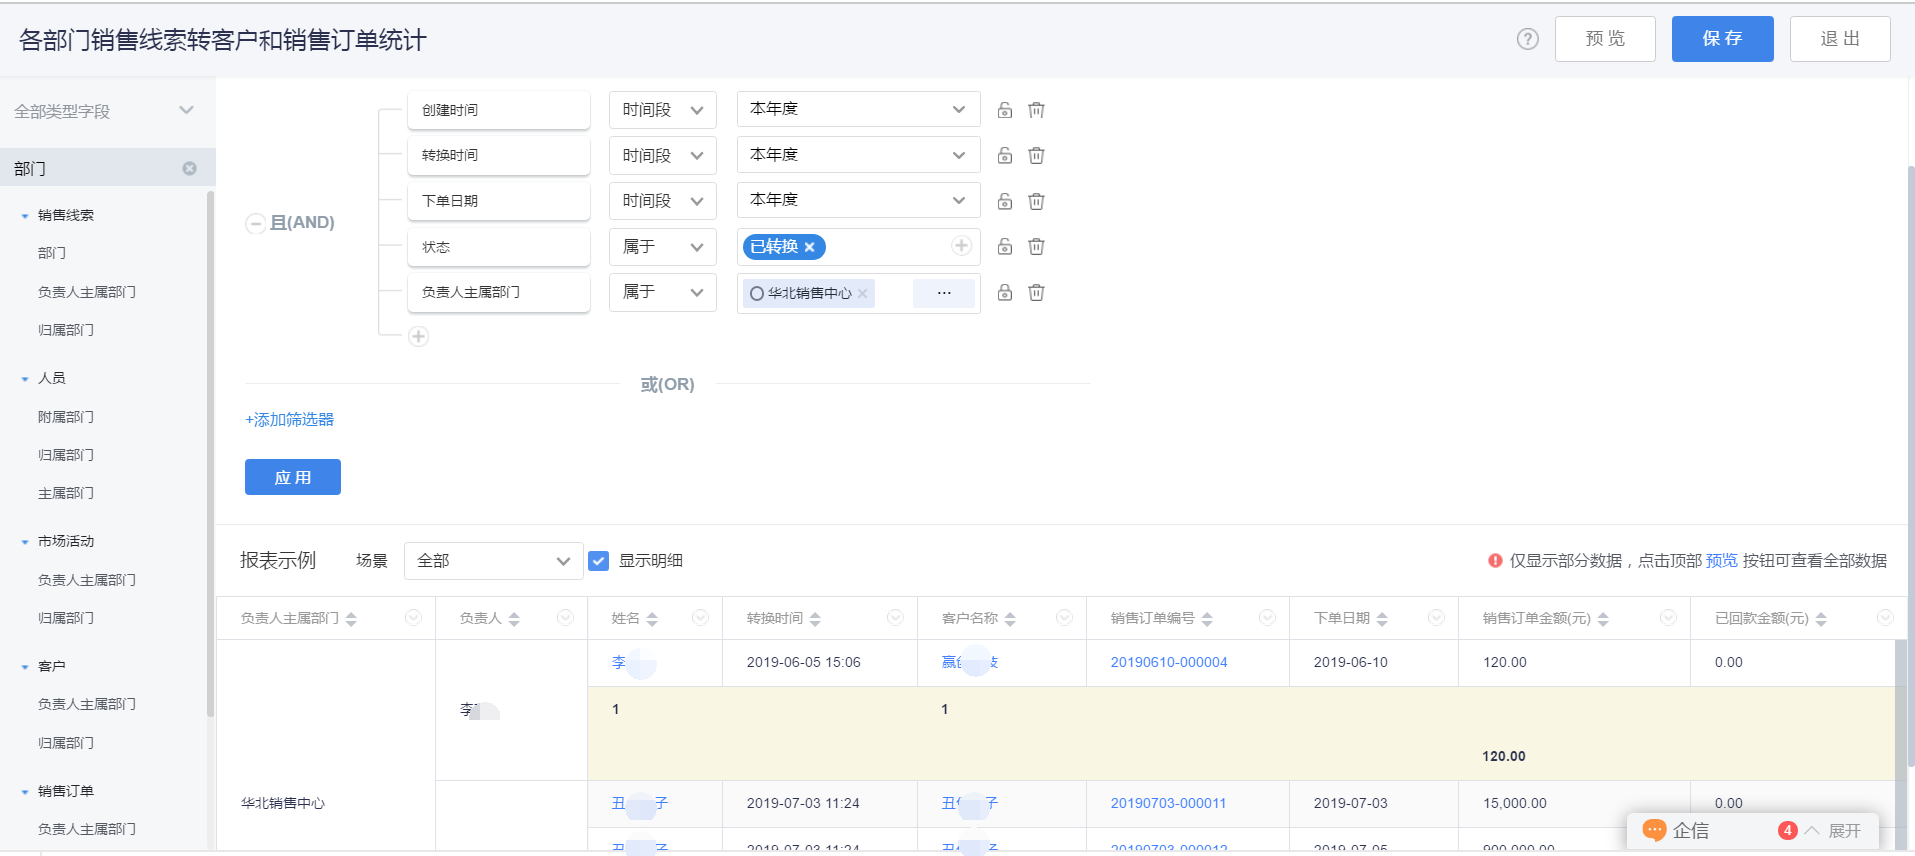Collapse the 且(AND) condition group
Image resolution: width=1915 pixels, height=856 pixels.
click(x=255, y=223)
